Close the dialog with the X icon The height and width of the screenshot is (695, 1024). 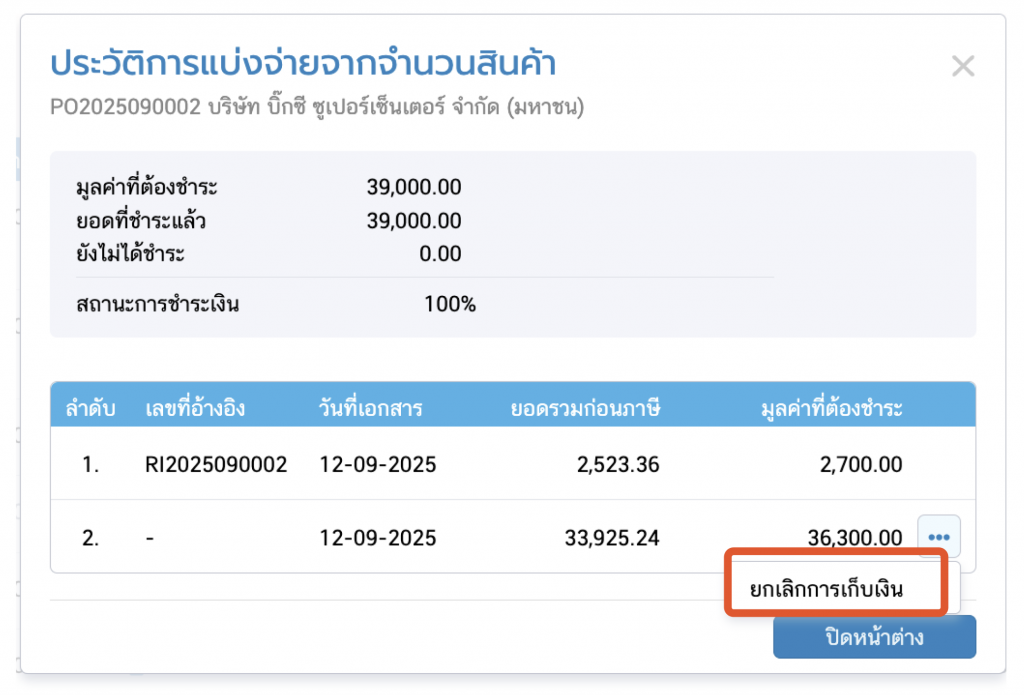pos(962,67)
